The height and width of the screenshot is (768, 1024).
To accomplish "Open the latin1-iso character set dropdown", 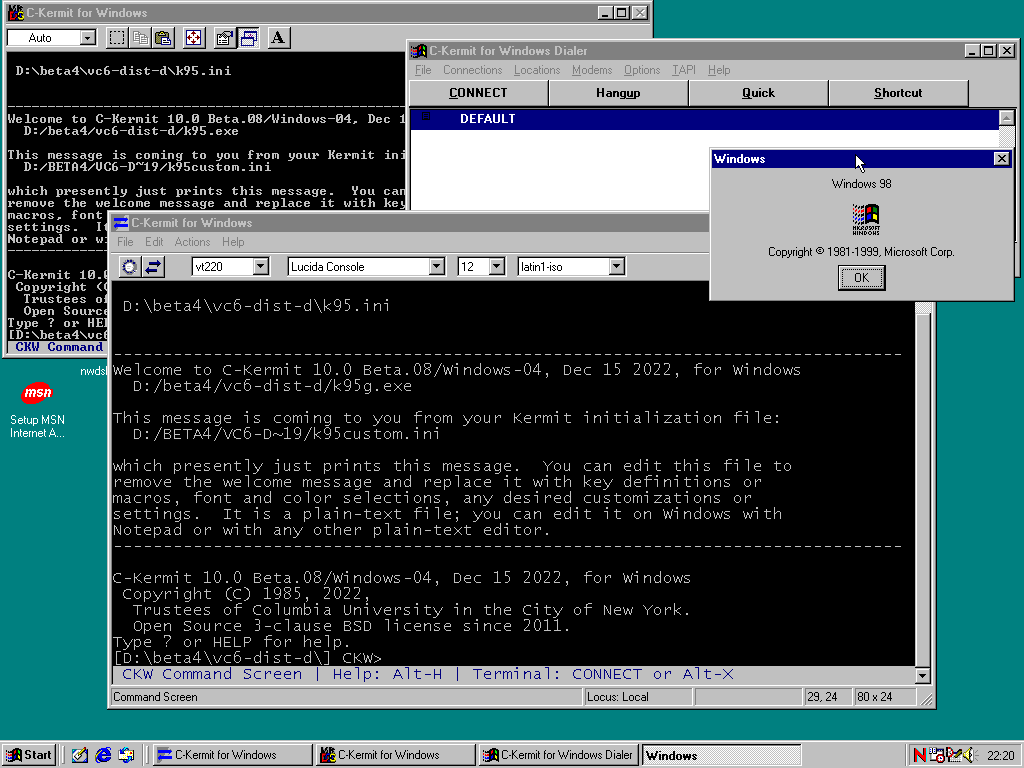I will point(616,266).
